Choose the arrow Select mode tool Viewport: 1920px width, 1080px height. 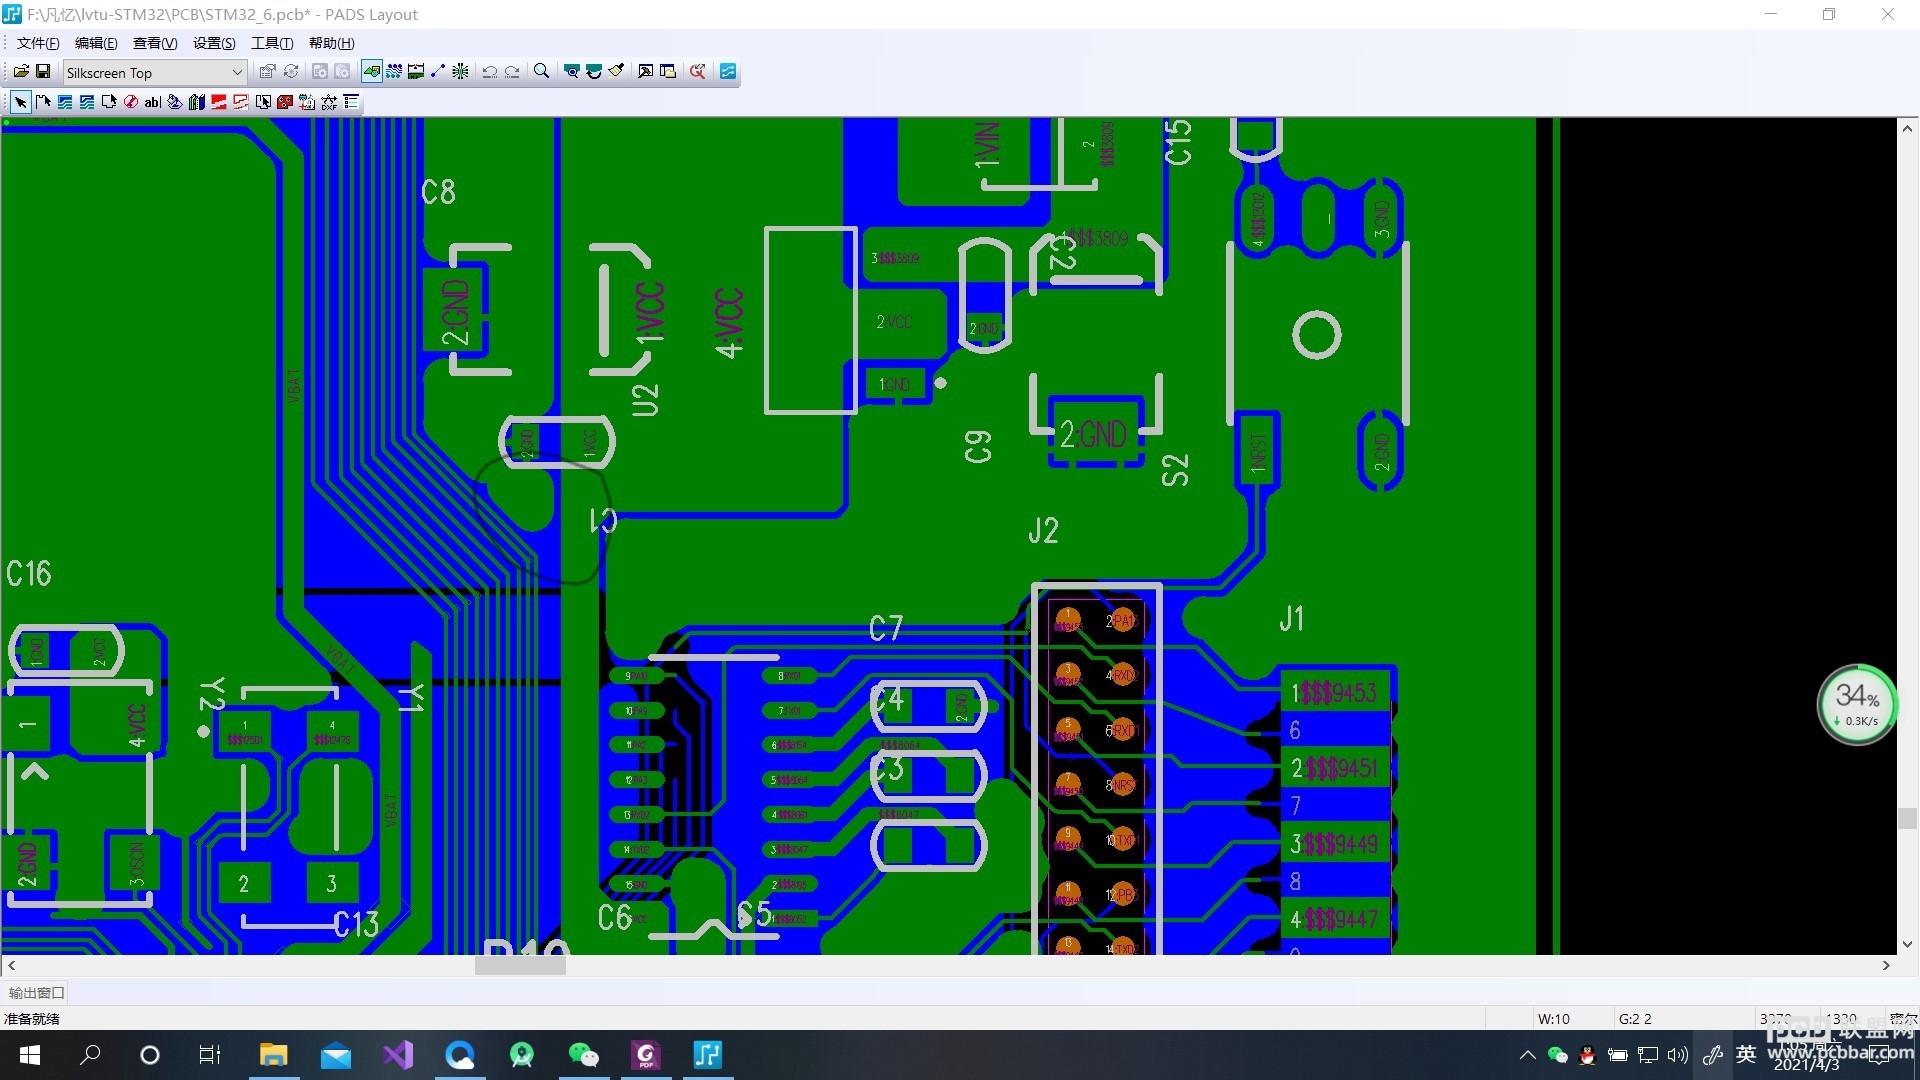click(20, 102)
